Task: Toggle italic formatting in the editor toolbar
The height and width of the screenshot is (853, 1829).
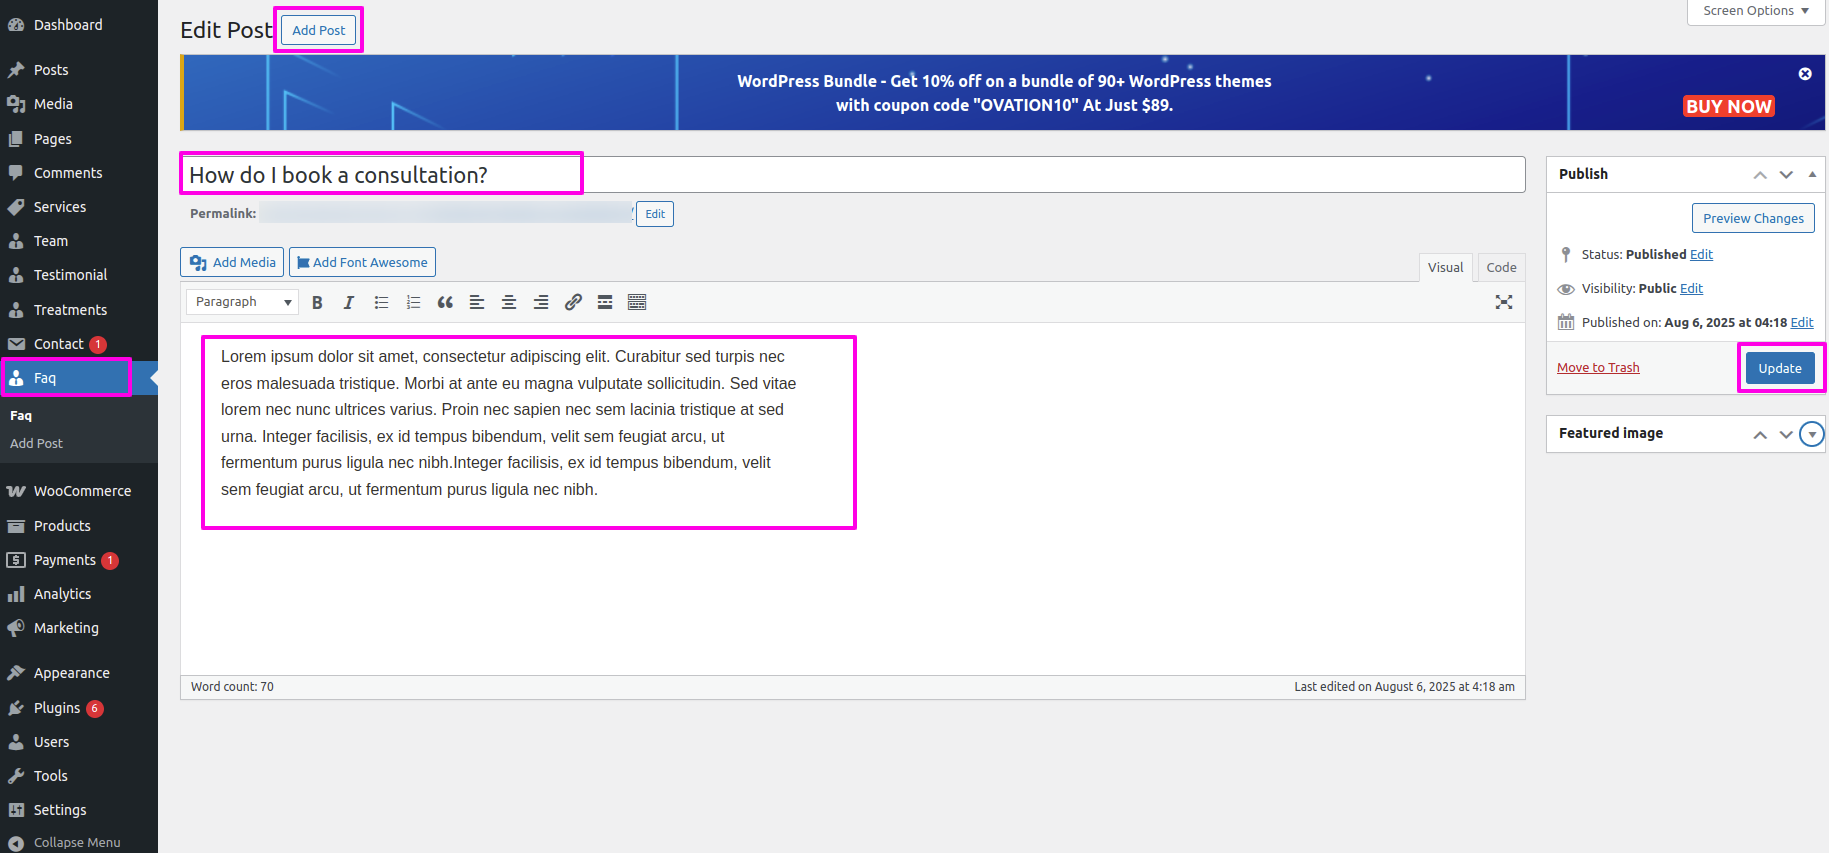Action: tap(349, 302)
